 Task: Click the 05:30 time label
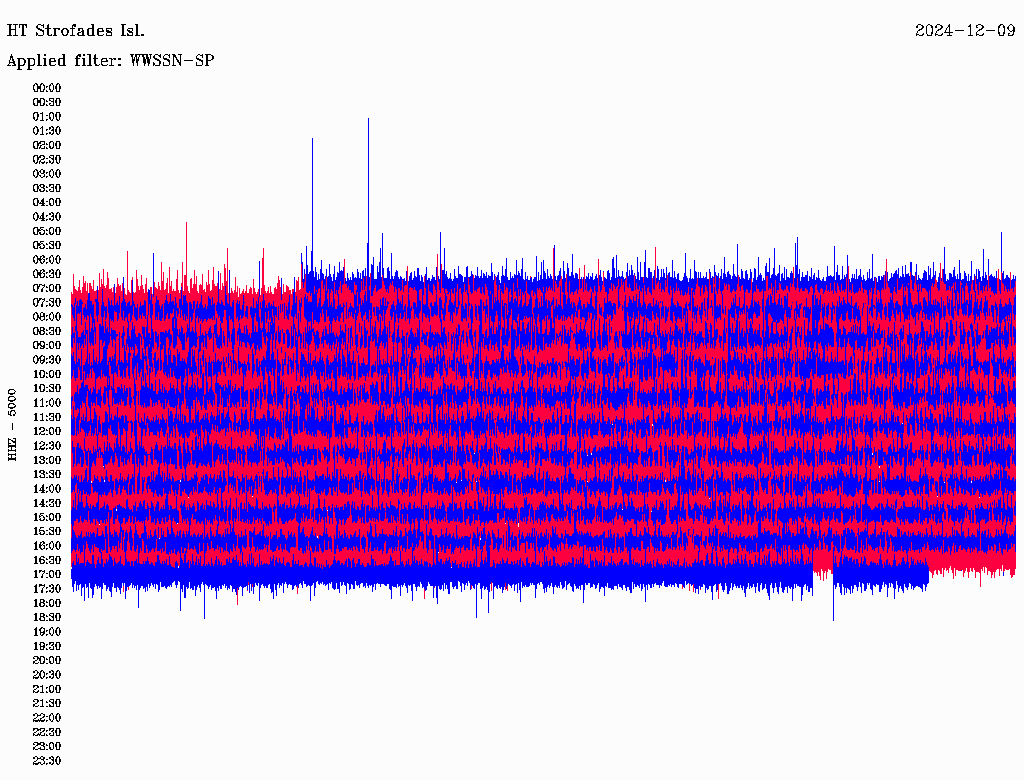47,245
